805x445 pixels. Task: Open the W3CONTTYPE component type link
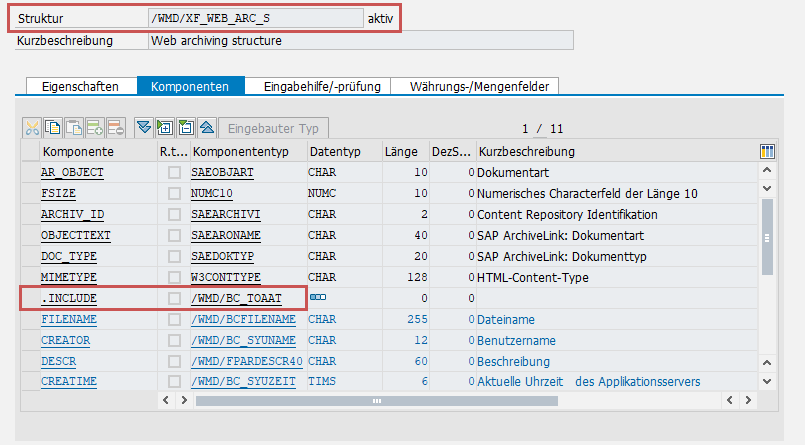[x=226, y=277]
